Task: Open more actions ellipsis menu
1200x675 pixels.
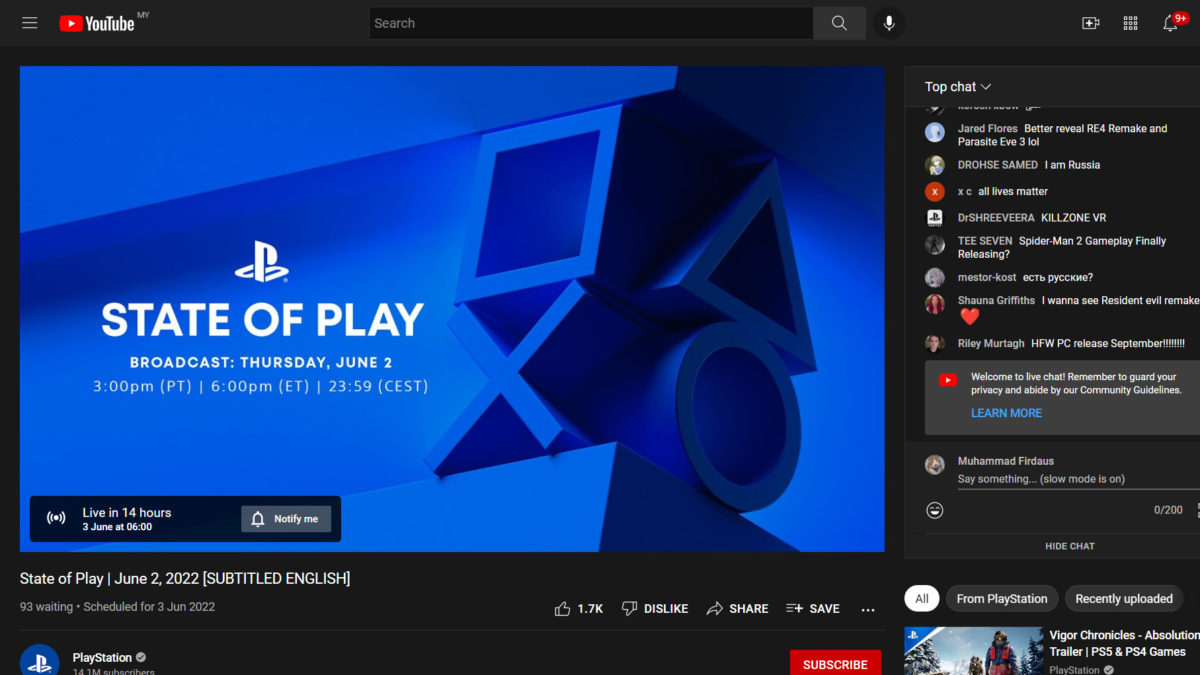Action: tap(868, 608)
